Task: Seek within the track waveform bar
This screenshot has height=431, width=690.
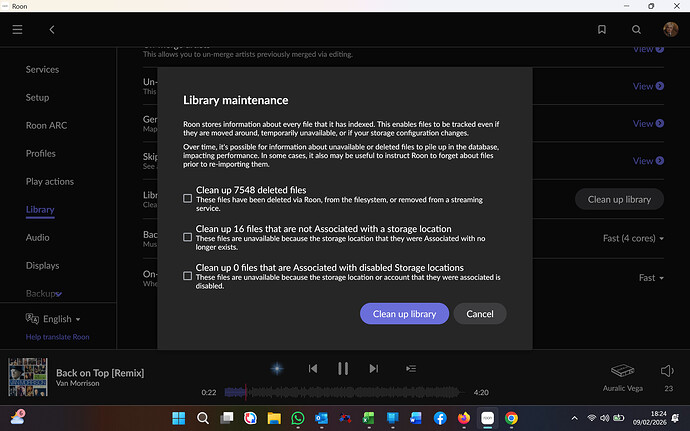Action: coord(345,392)
